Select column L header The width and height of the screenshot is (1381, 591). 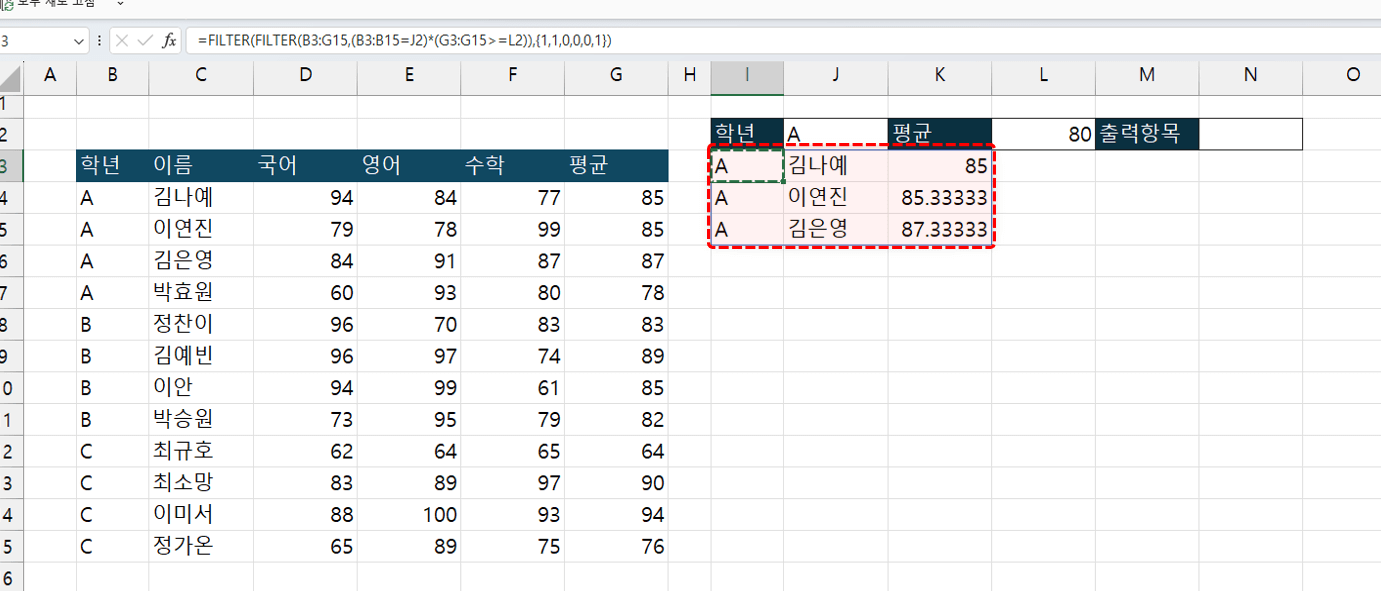pos(1044,75)
